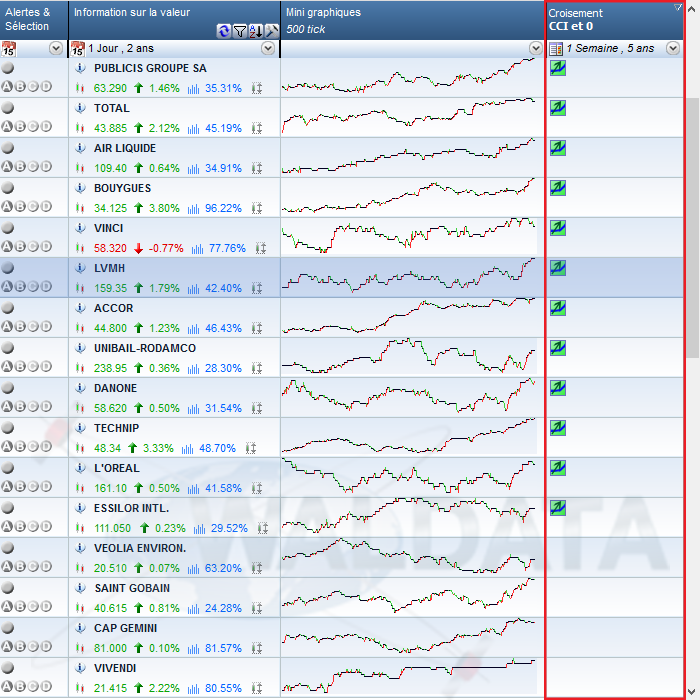Open the wrench settings tool

tap(271, 31)
